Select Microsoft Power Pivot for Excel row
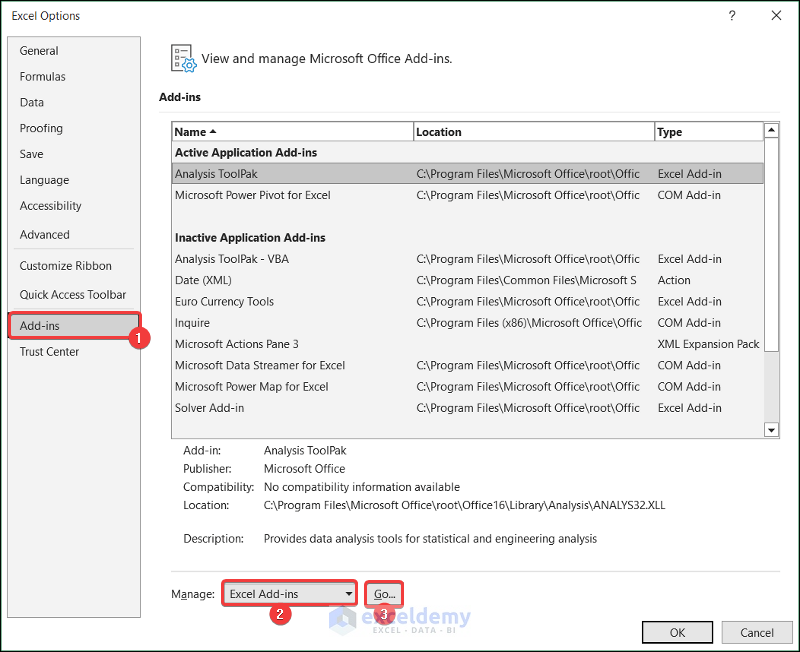This screenshot has width=800, height=652. 468,195
